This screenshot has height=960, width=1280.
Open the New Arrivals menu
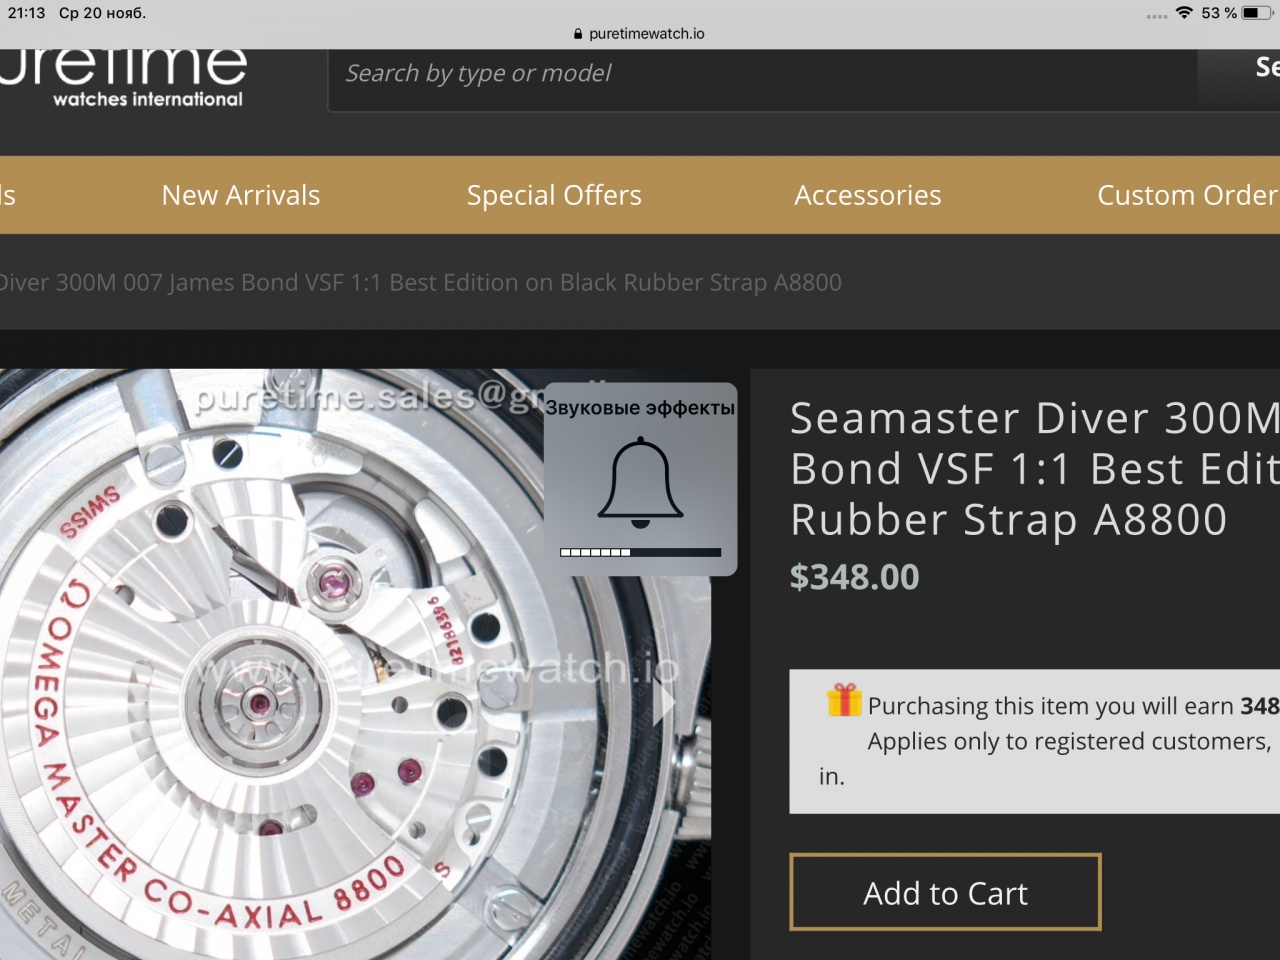241,195
